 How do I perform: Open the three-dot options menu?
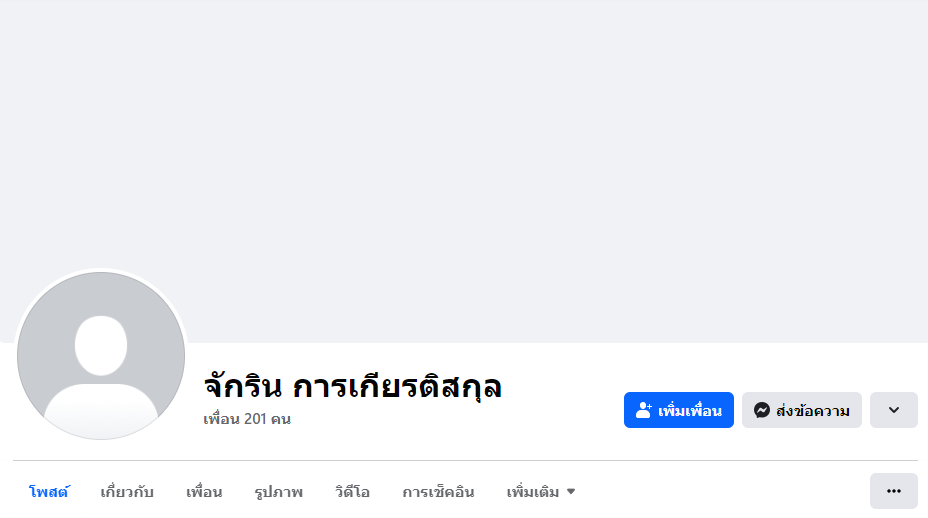(893, 491)
